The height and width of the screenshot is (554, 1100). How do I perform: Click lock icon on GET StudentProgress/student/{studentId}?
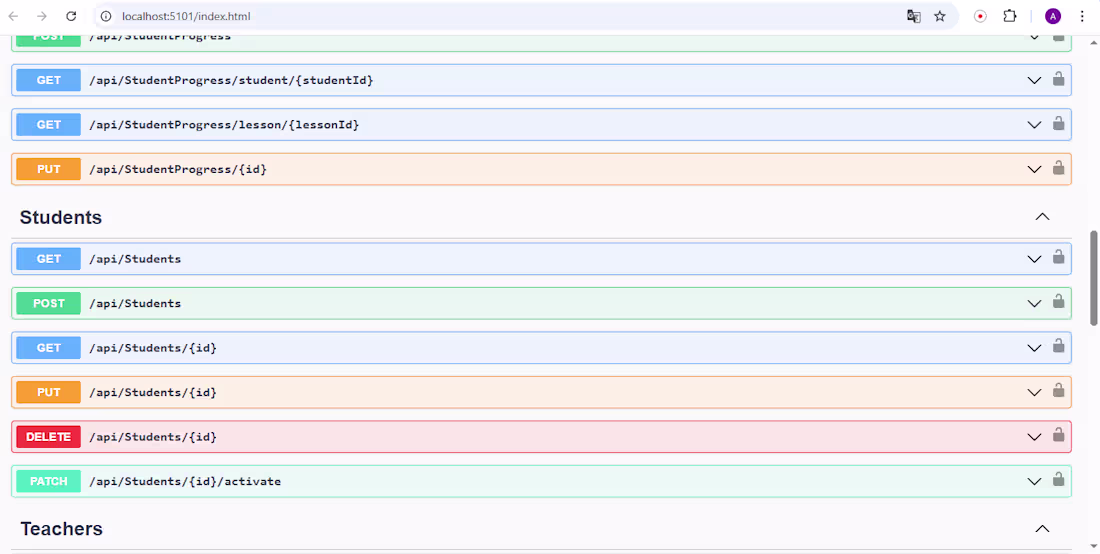tap(1059, 79)
